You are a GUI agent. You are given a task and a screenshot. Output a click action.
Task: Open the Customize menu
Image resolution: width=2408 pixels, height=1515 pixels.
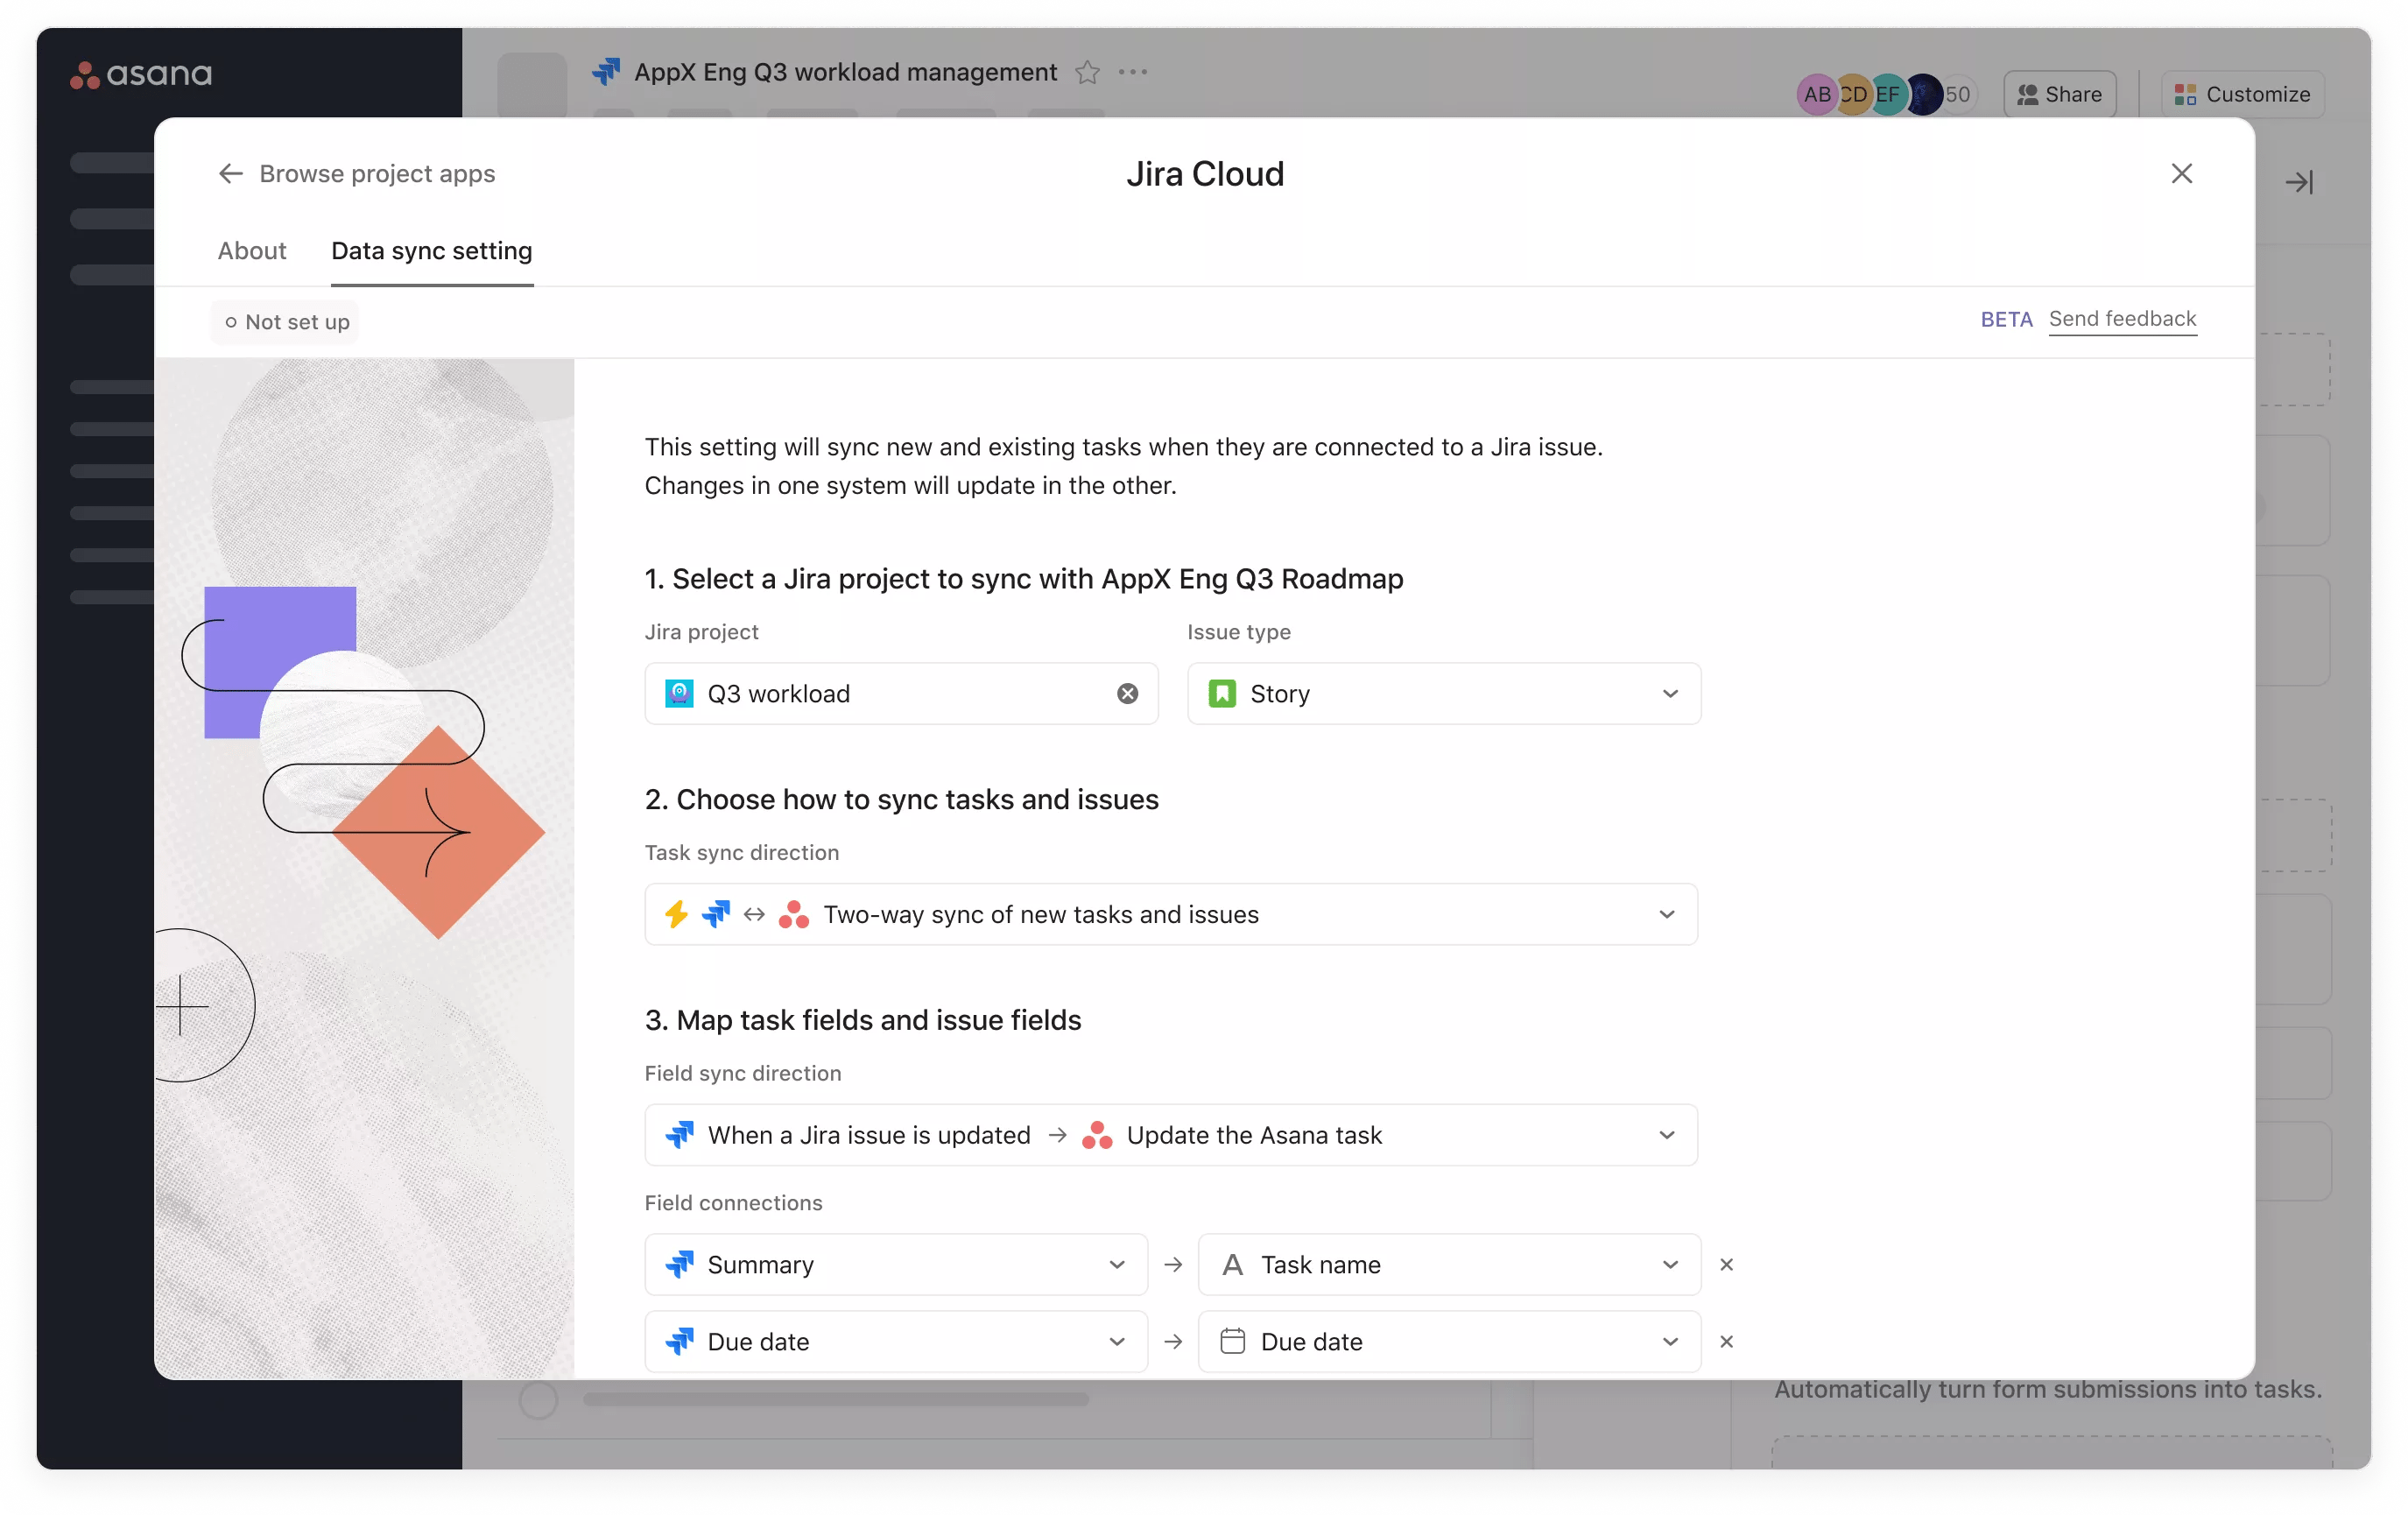[x=2242, y=94]
